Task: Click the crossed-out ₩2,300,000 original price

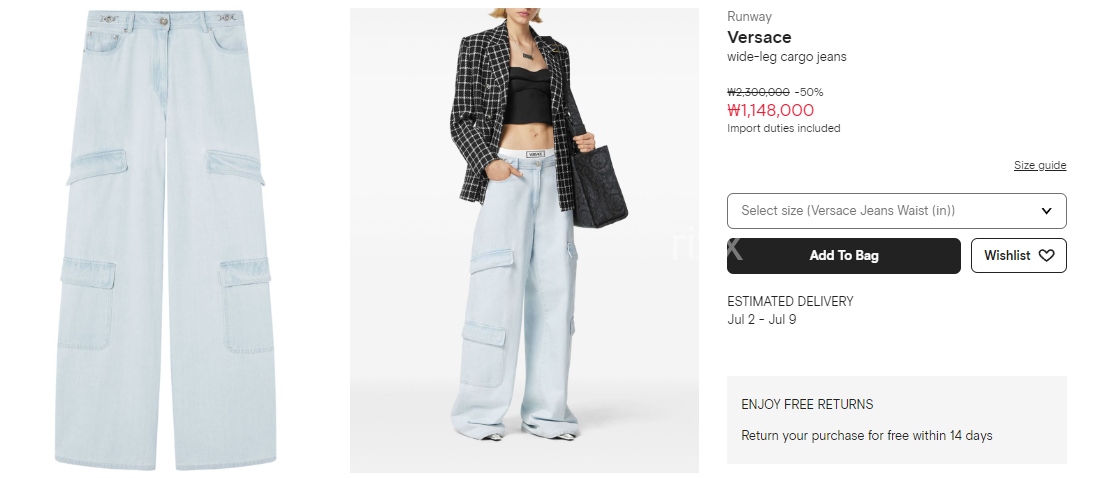Action: pyautogui.click(x=758, y=92)
